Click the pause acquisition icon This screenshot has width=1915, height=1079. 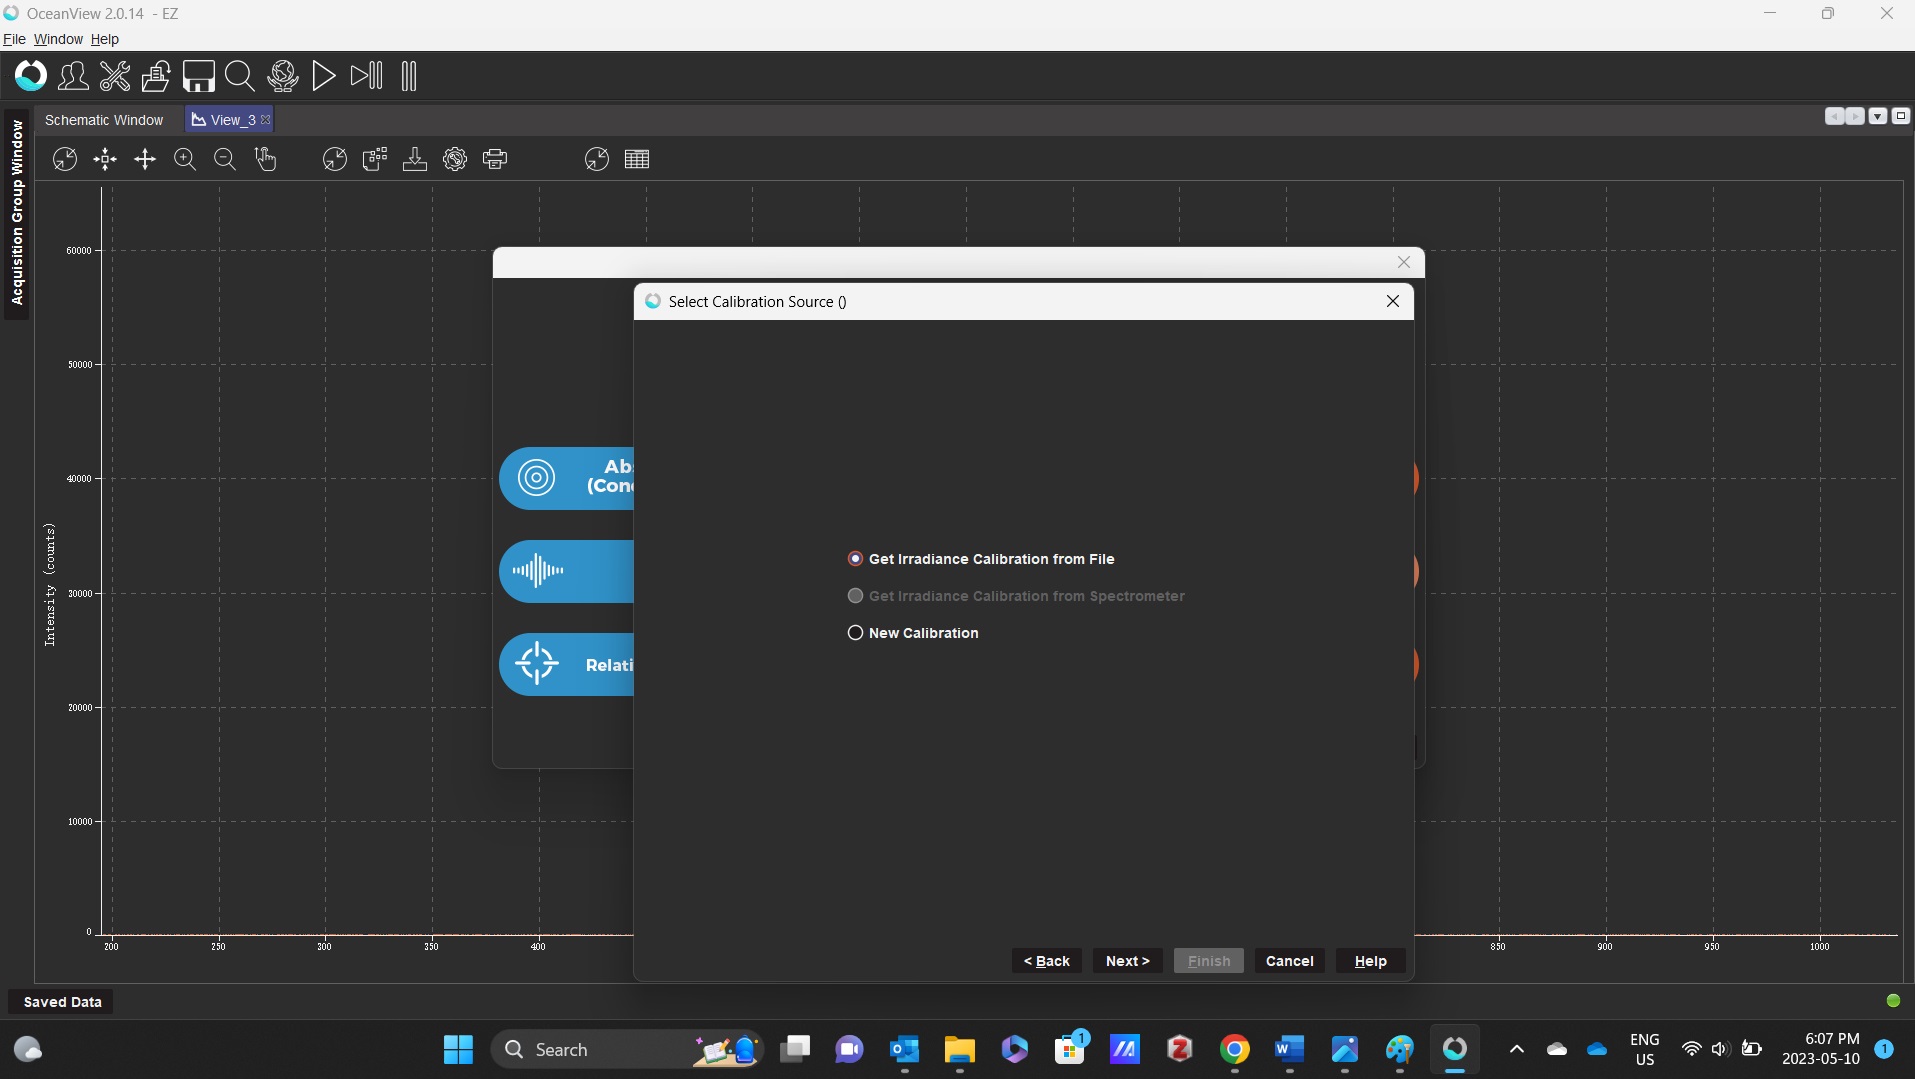pyautogui.click(x=408, y=76)
